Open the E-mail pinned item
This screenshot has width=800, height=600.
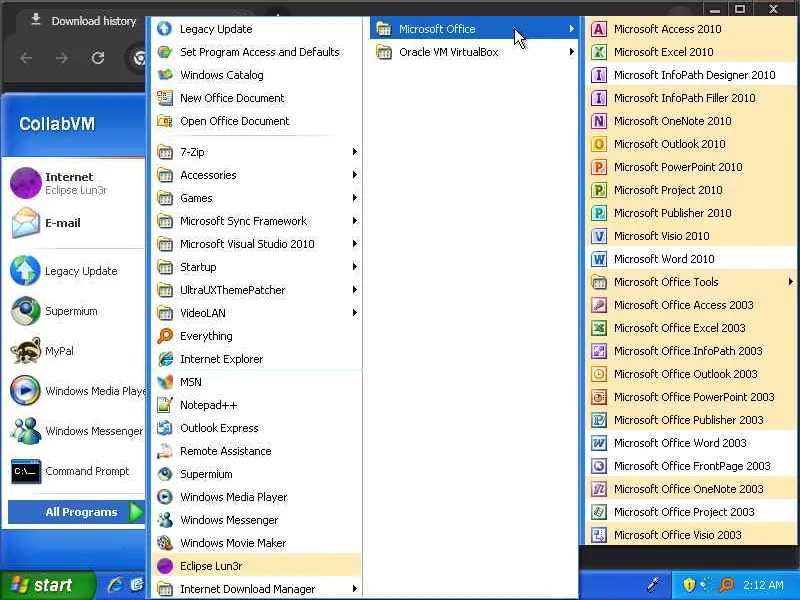click(x=76, y=223)
